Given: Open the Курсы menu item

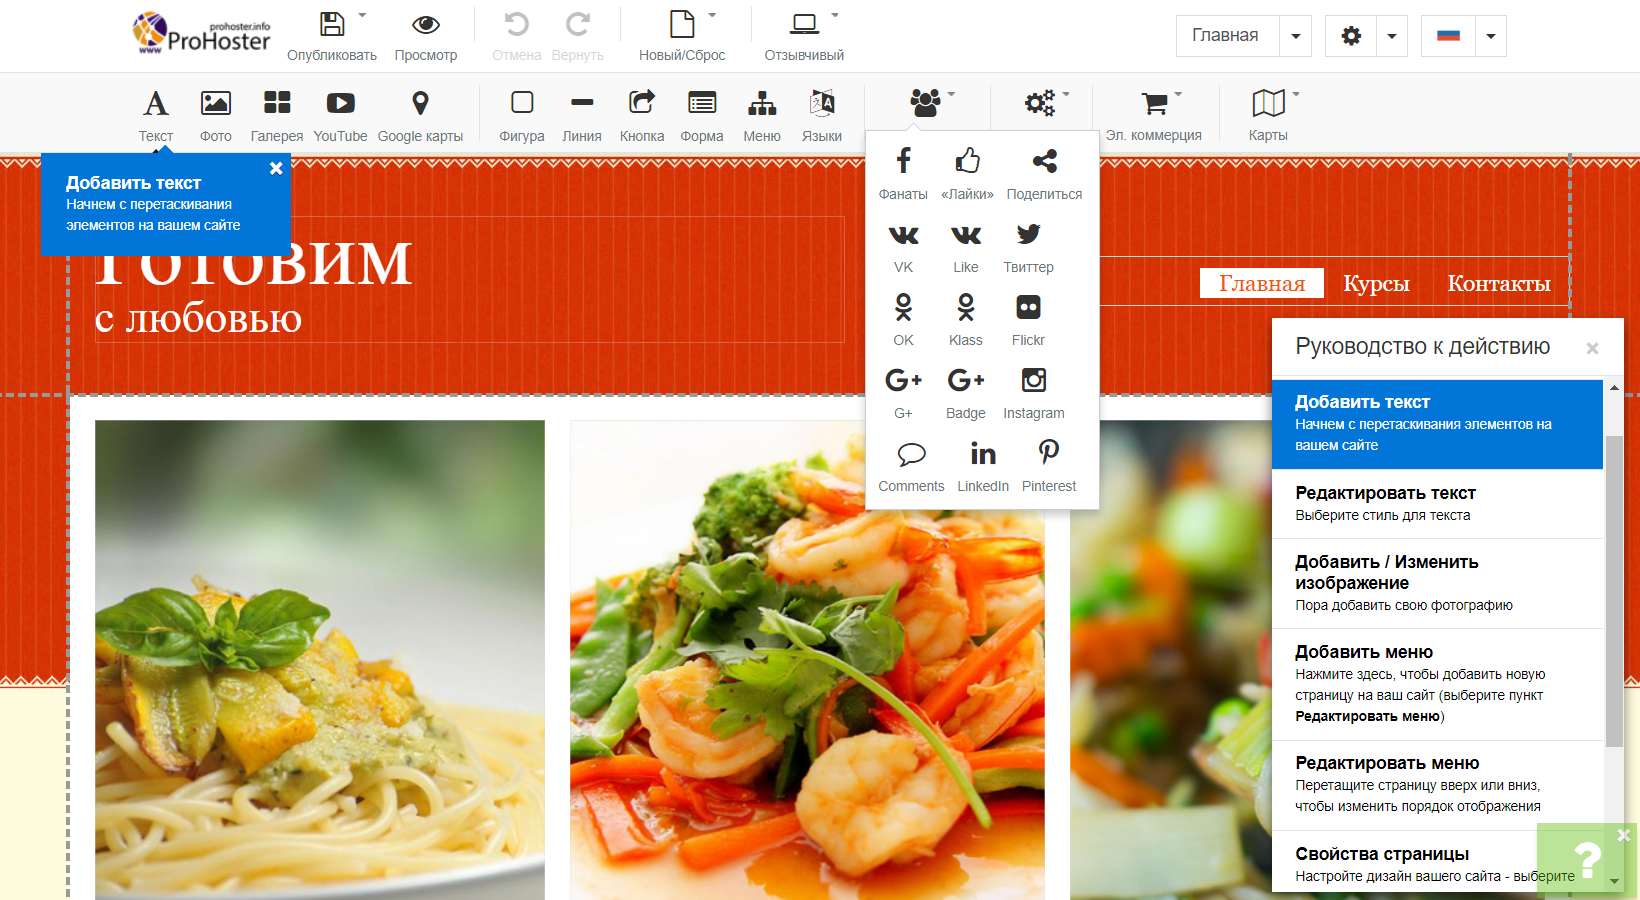Looking at the screenshot, I should pyautogui.click(x=1376, y=284).
